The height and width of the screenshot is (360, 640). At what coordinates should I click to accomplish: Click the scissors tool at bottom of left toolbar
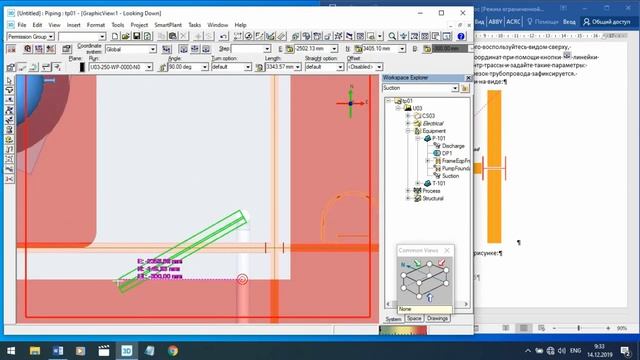point(9,179)
